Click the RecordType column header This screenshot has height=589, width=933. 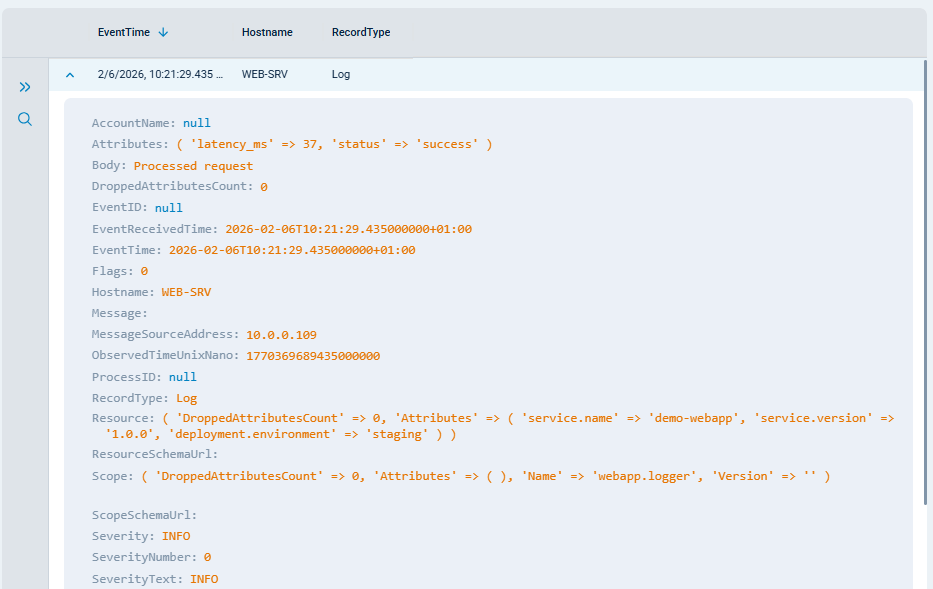361,31
